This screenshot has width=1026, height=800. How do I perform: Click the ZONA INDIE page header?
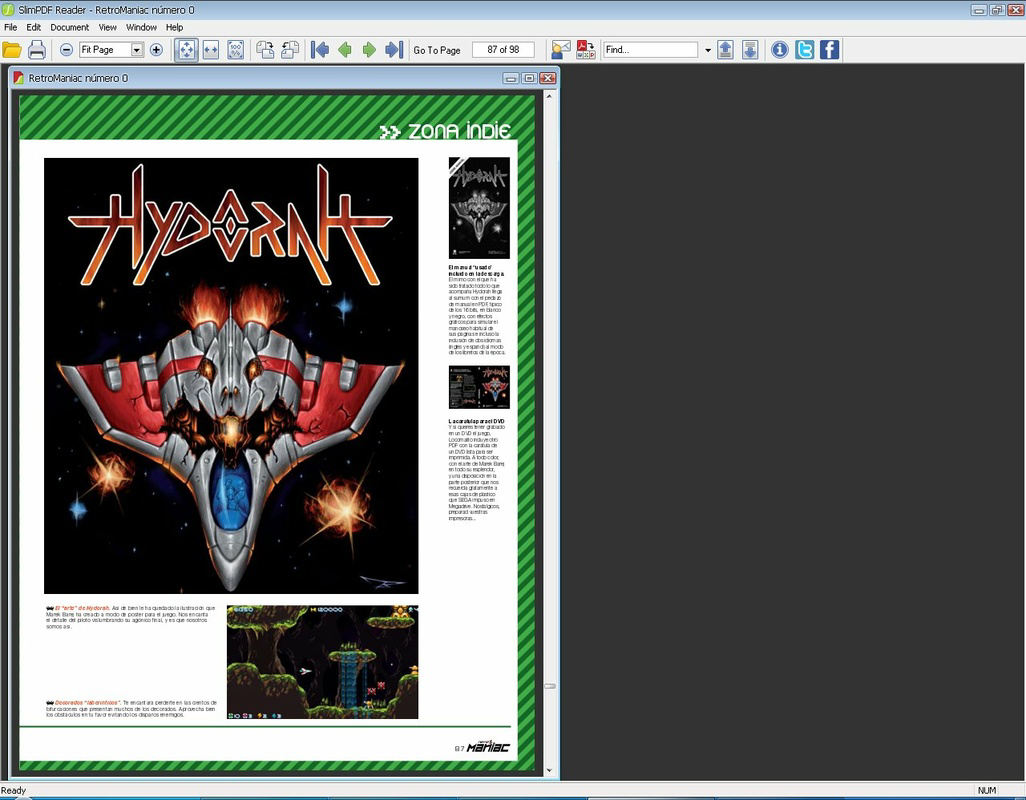pos(445,131)
